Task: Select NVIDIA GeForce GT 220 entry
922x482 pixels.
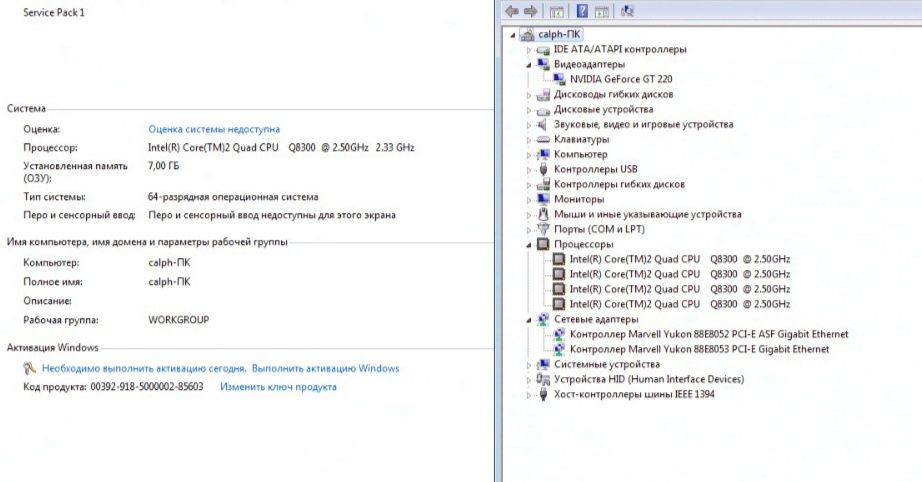Action: [621, 79]
